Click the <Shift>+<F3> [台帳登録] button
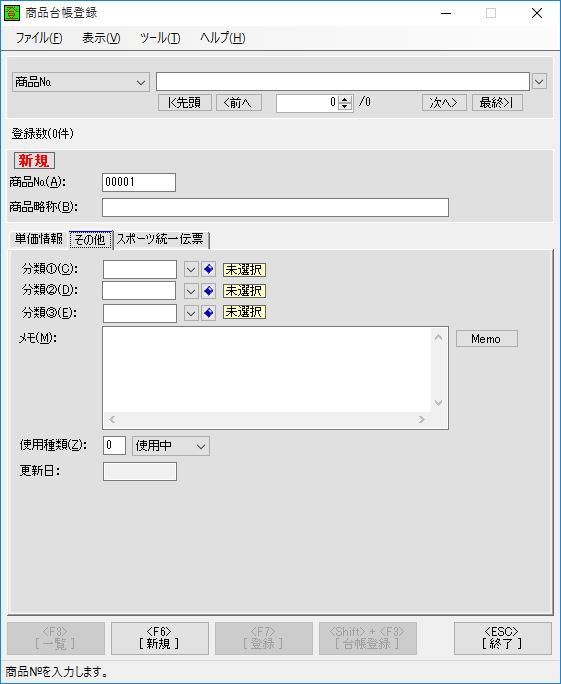Viewport: 561px width, 684px height. point(368,638)
